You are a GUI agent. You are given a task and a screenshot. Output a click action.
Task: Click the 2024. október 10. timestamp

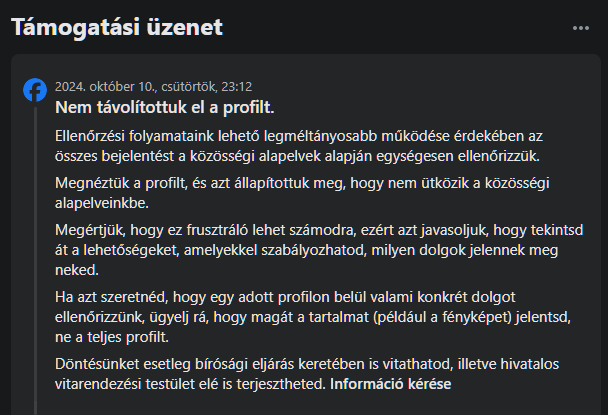tap(100, 87)
